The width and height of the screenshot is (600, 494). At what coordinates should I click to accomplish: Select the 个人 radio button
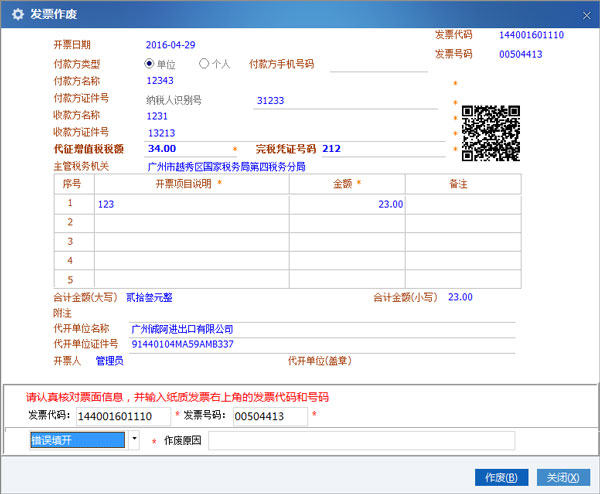(x=205, y=64)
